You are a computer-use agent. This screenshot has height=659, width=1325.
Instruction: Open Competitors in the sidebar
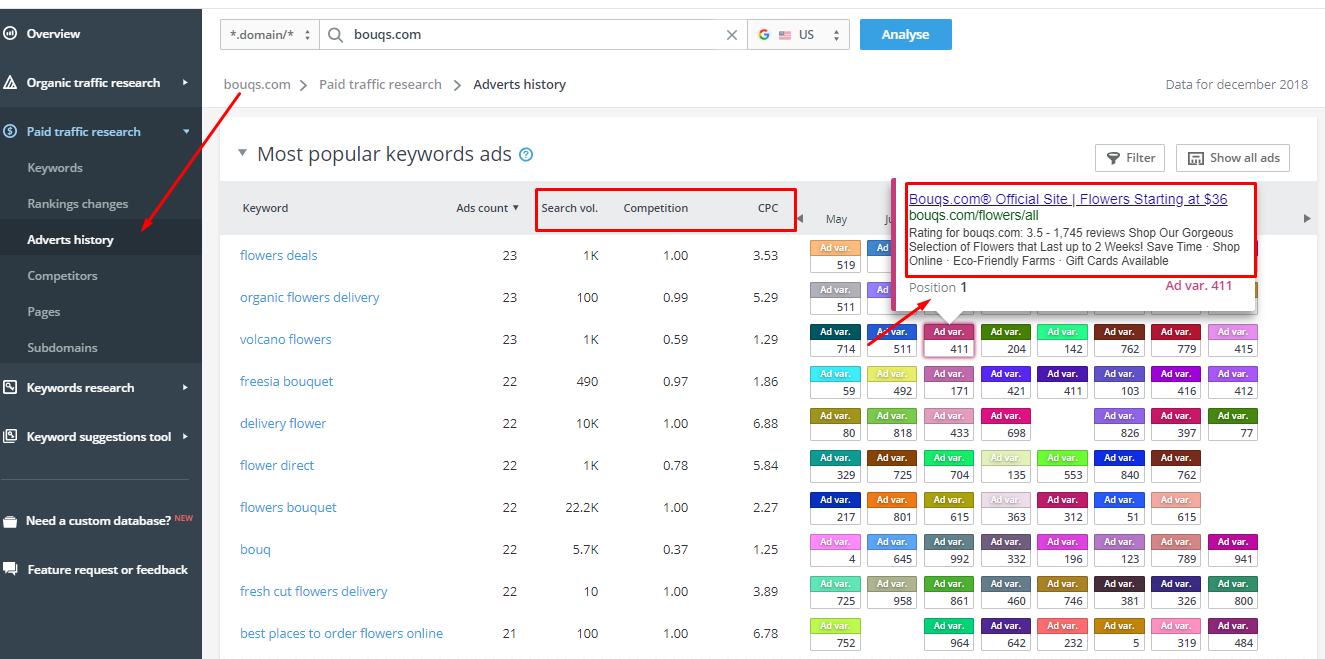coord(63,276)
